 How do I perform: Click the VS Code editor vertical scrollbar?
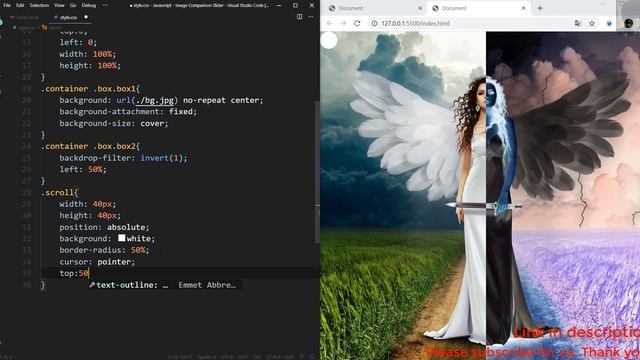(x=317, y=171)
